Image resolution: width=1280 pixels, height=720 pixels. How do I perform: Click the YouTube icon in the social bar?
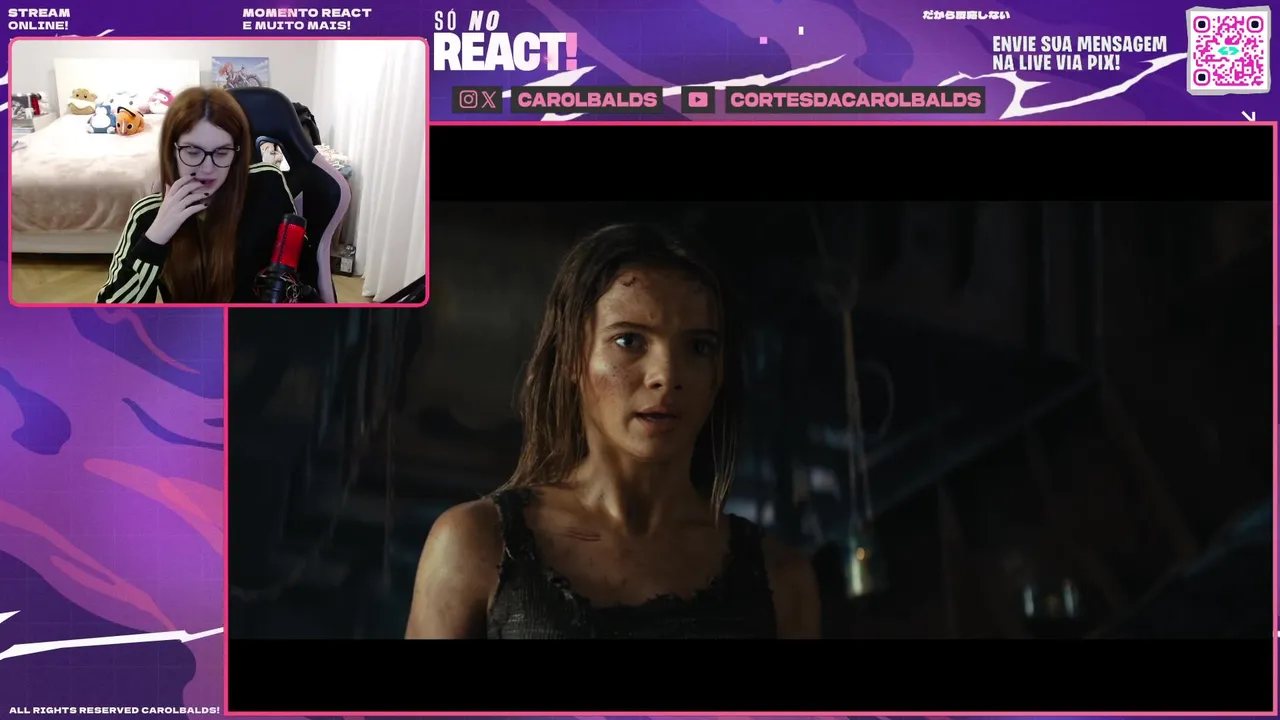pos(698,99)
